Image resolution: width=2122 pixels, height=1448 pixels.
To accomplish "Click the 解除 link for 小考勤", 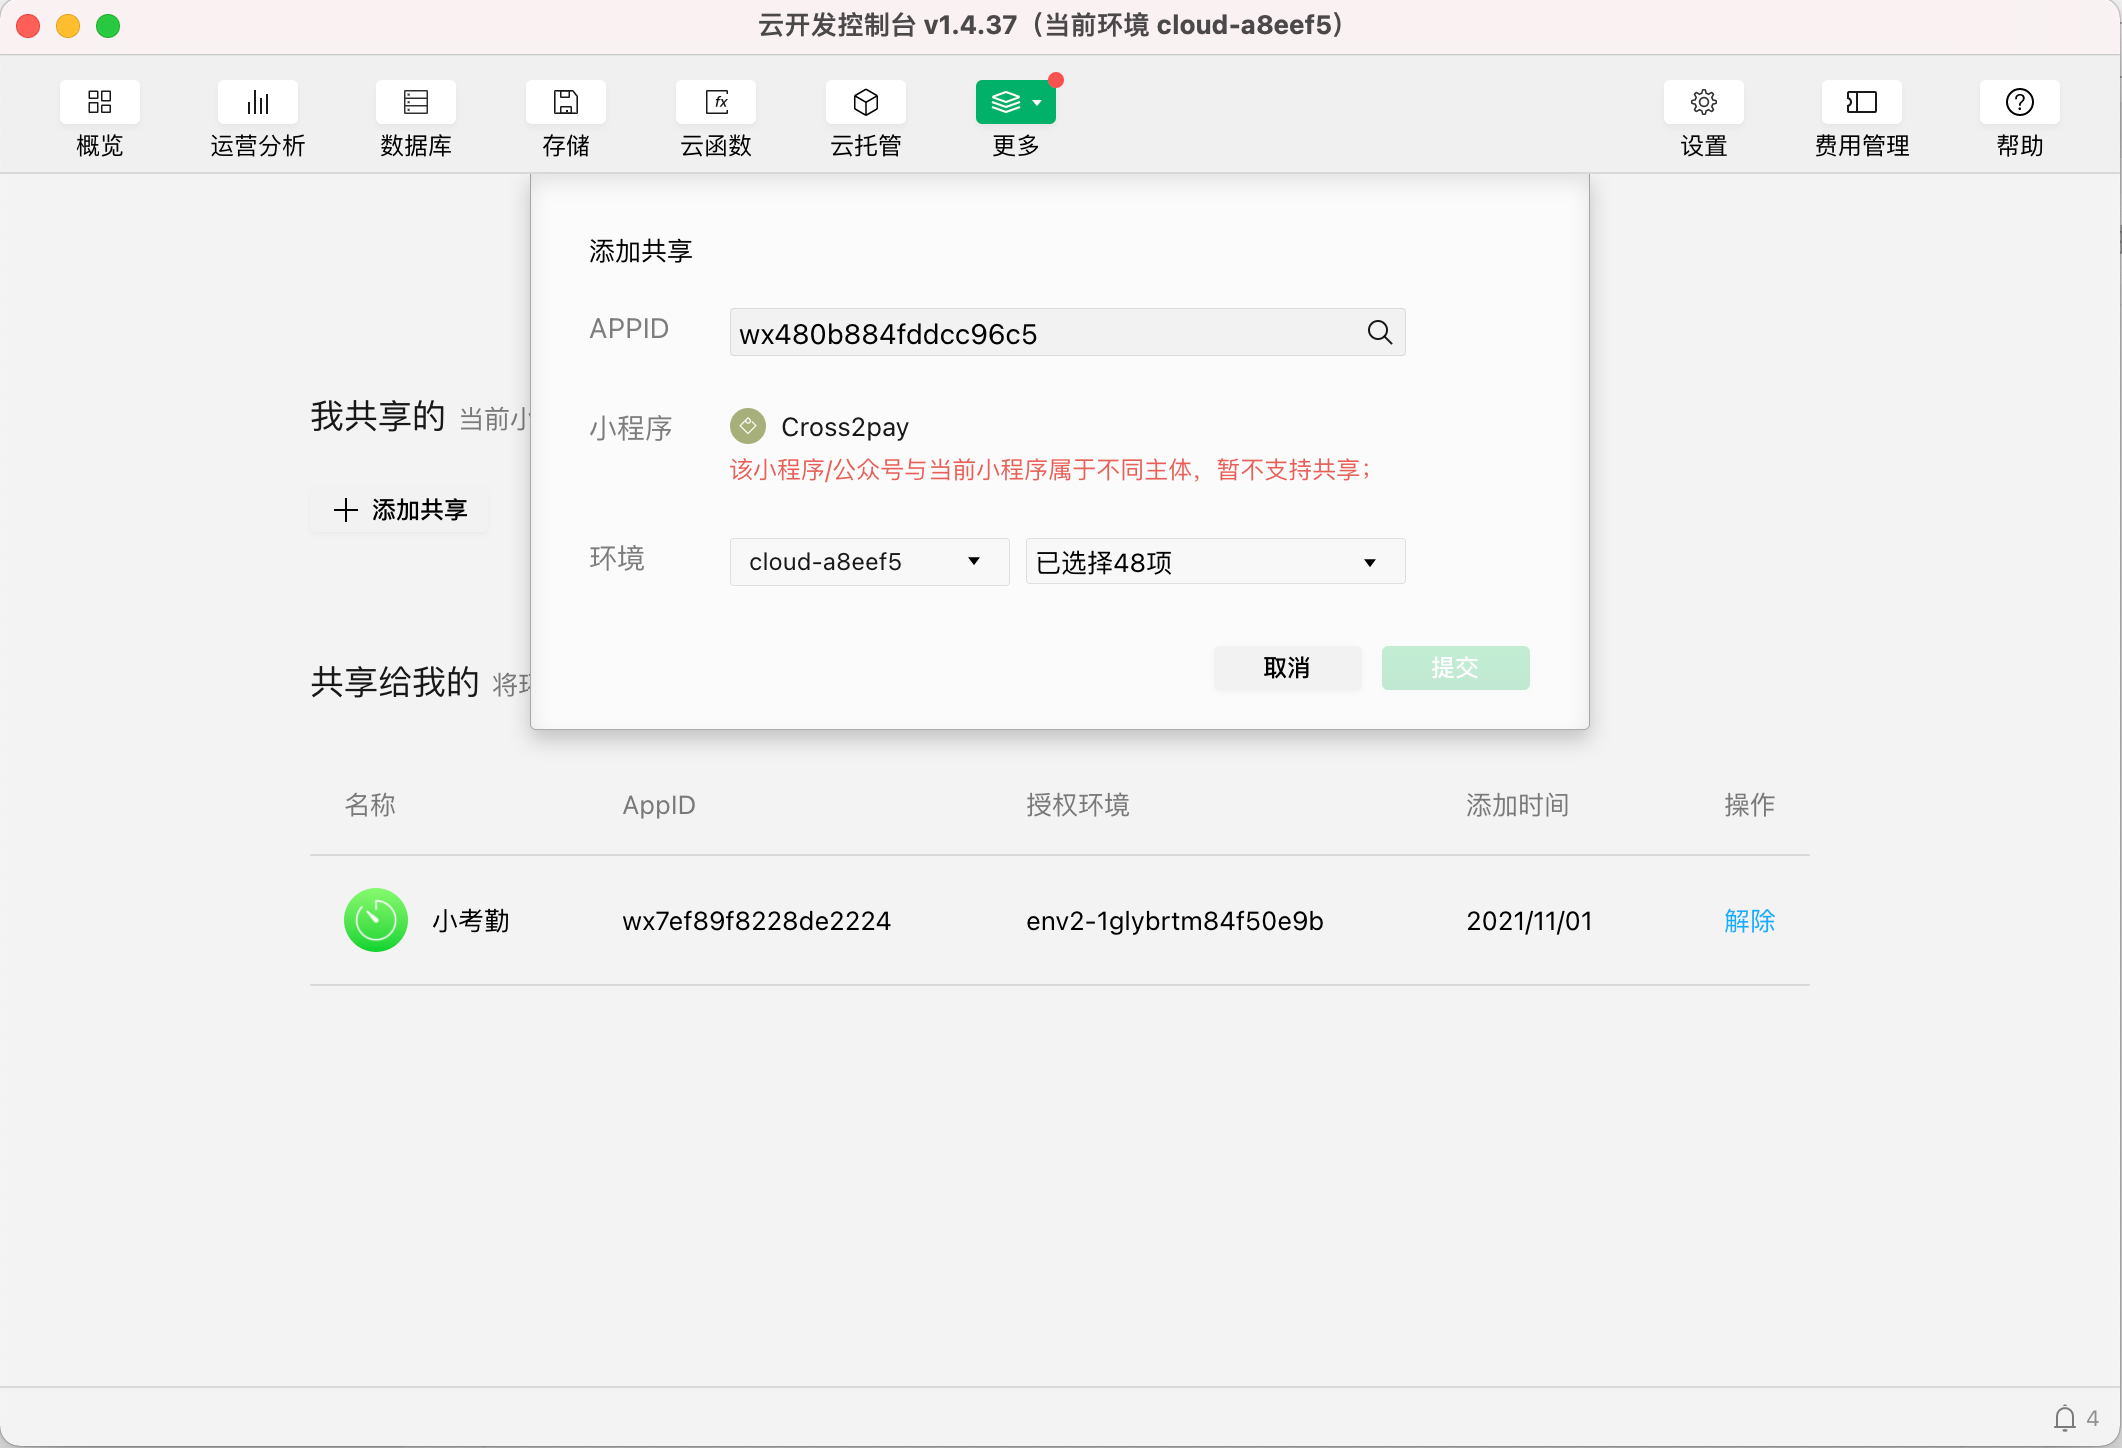I will click(x=1749, y=921).
